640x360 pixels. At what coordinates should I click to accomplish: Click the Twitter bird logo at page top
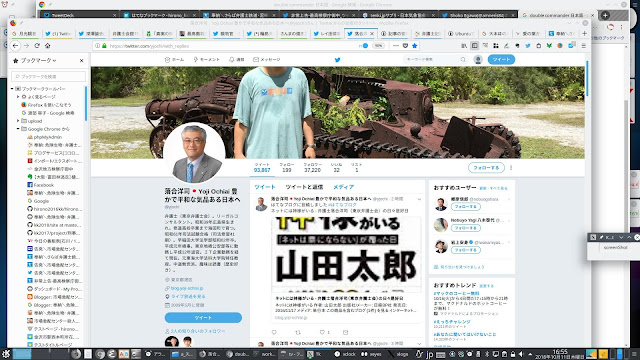tap(338, 60)
